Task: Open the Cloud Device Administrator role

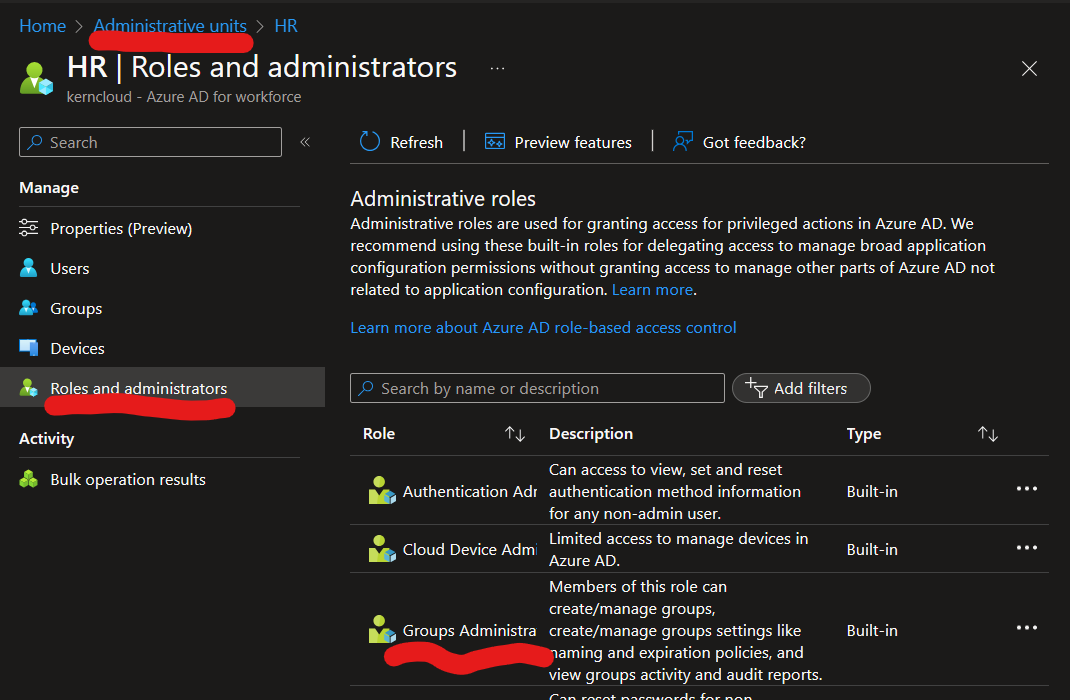Action: [469, 549]
